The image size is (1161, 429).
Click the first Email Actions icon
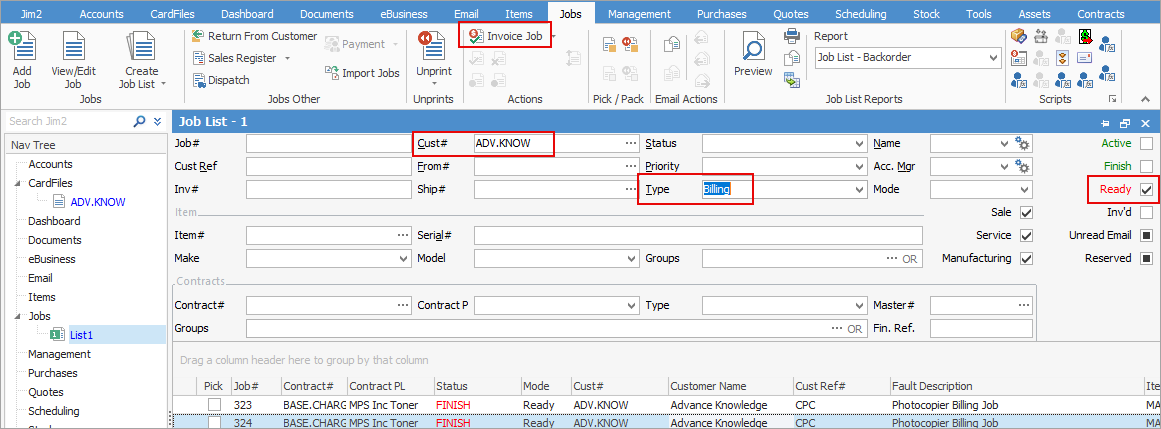point(672,44)
